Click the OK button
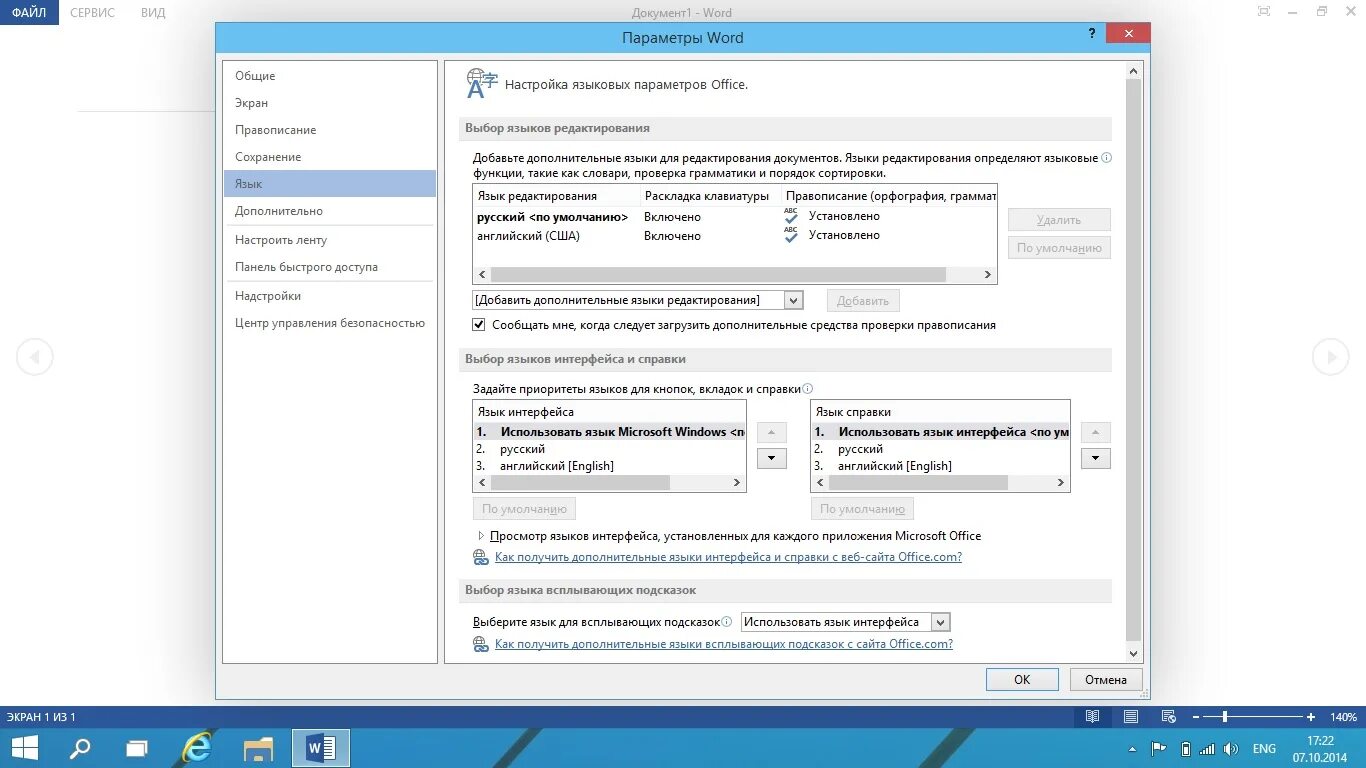The height and width of the screenshot is (768, 1366). (1022, 679)
